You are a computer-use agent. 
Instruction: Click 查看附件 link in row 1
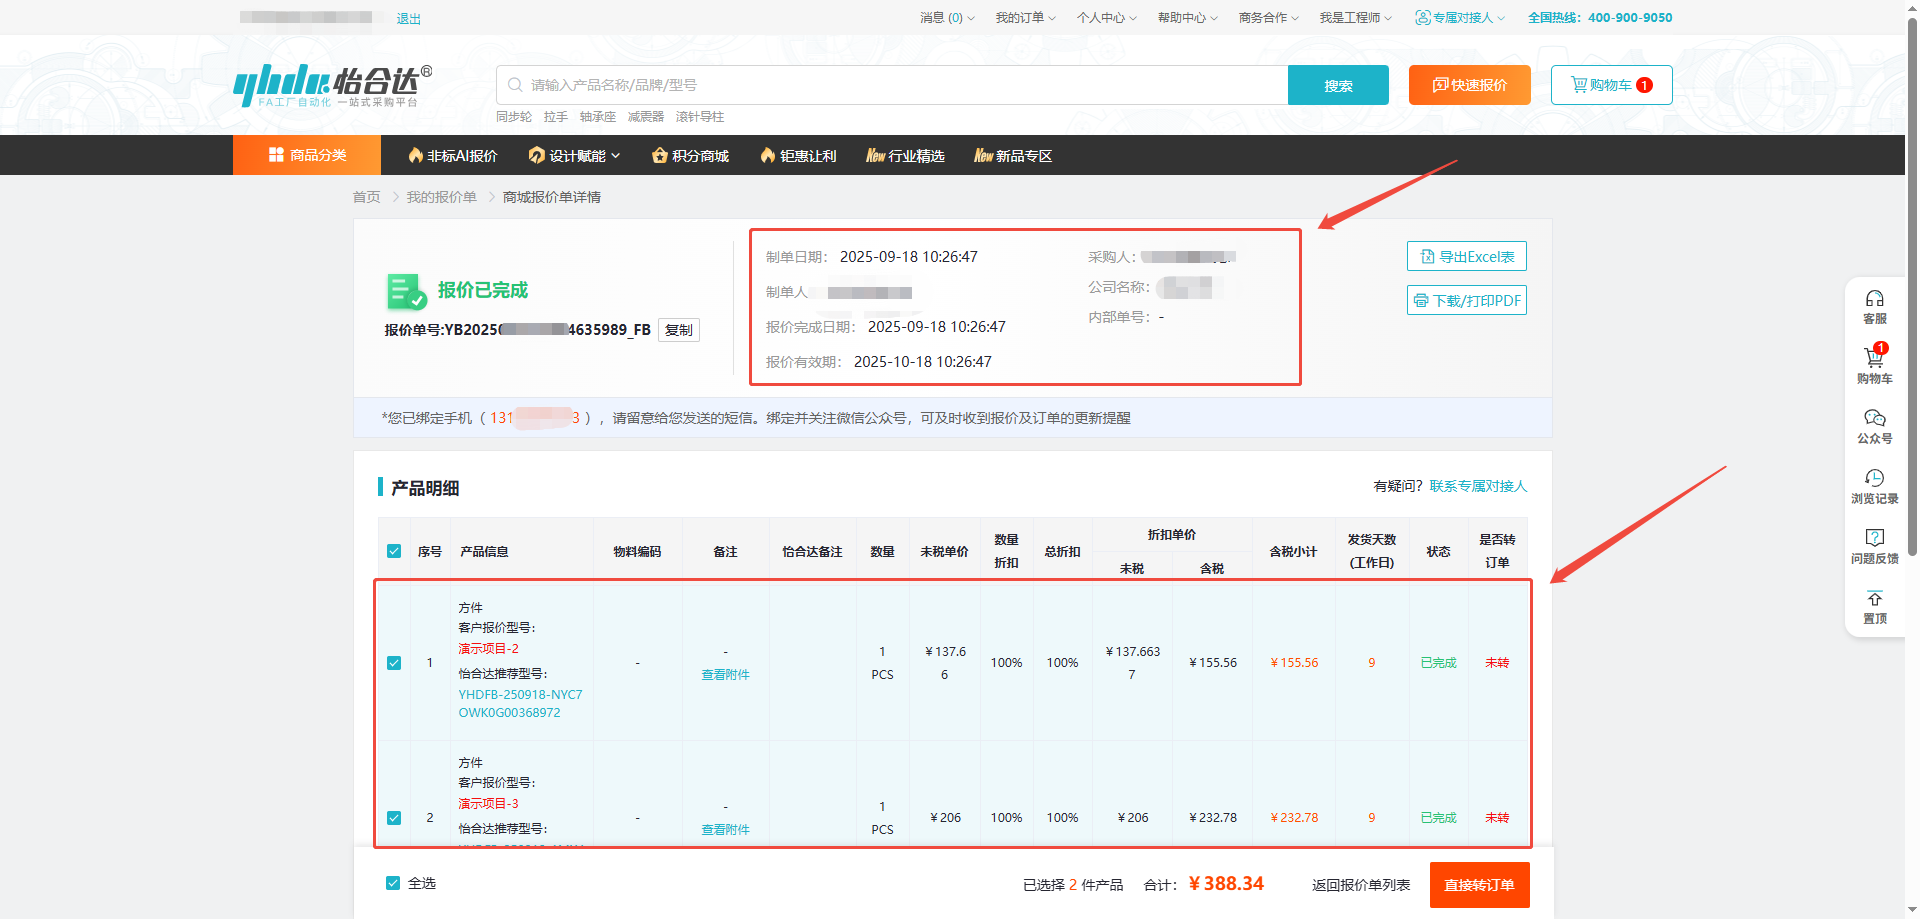point(725,675)
